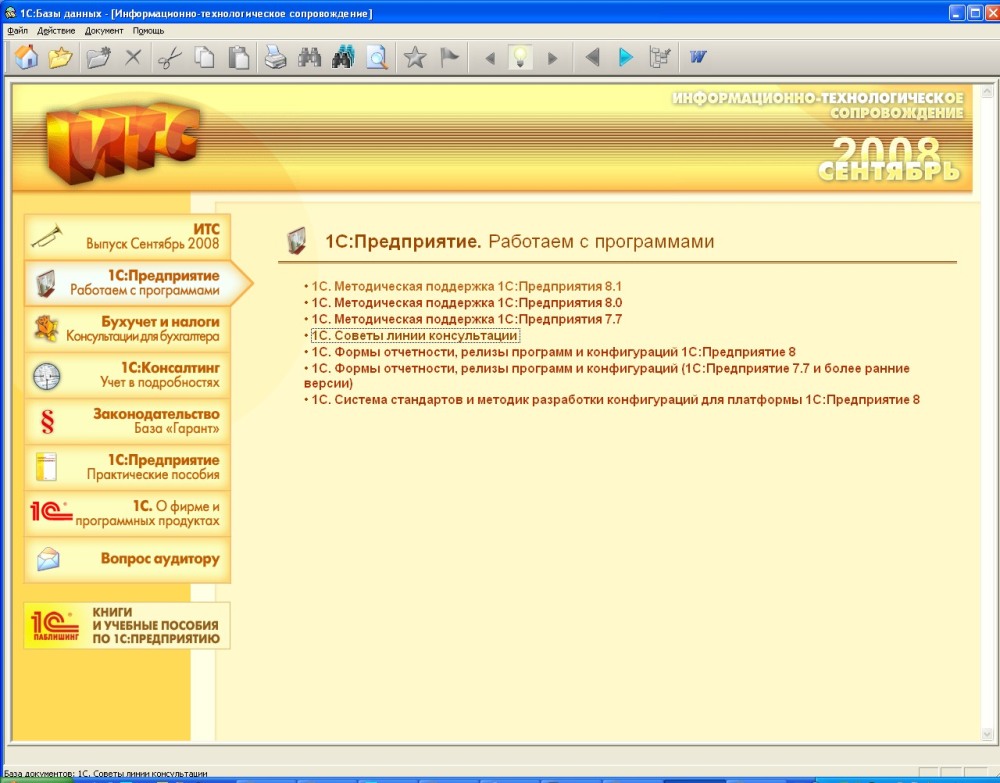Select Законодательство База «Гарант» section

tap(127, 421)
